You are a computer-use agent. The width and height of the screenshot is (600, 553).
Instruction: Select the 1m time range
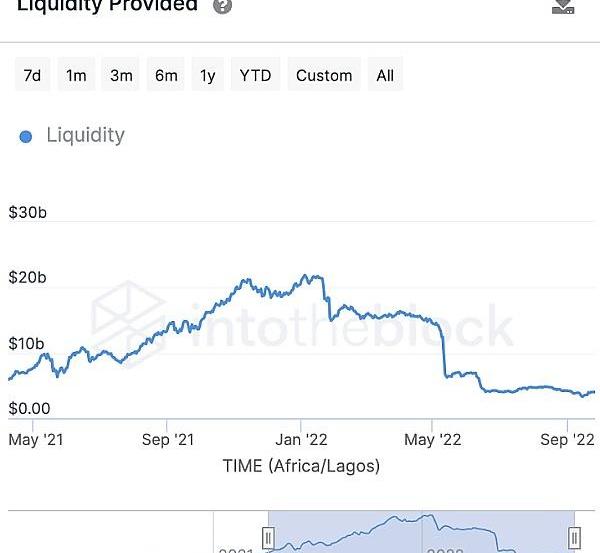click(76, 75)
